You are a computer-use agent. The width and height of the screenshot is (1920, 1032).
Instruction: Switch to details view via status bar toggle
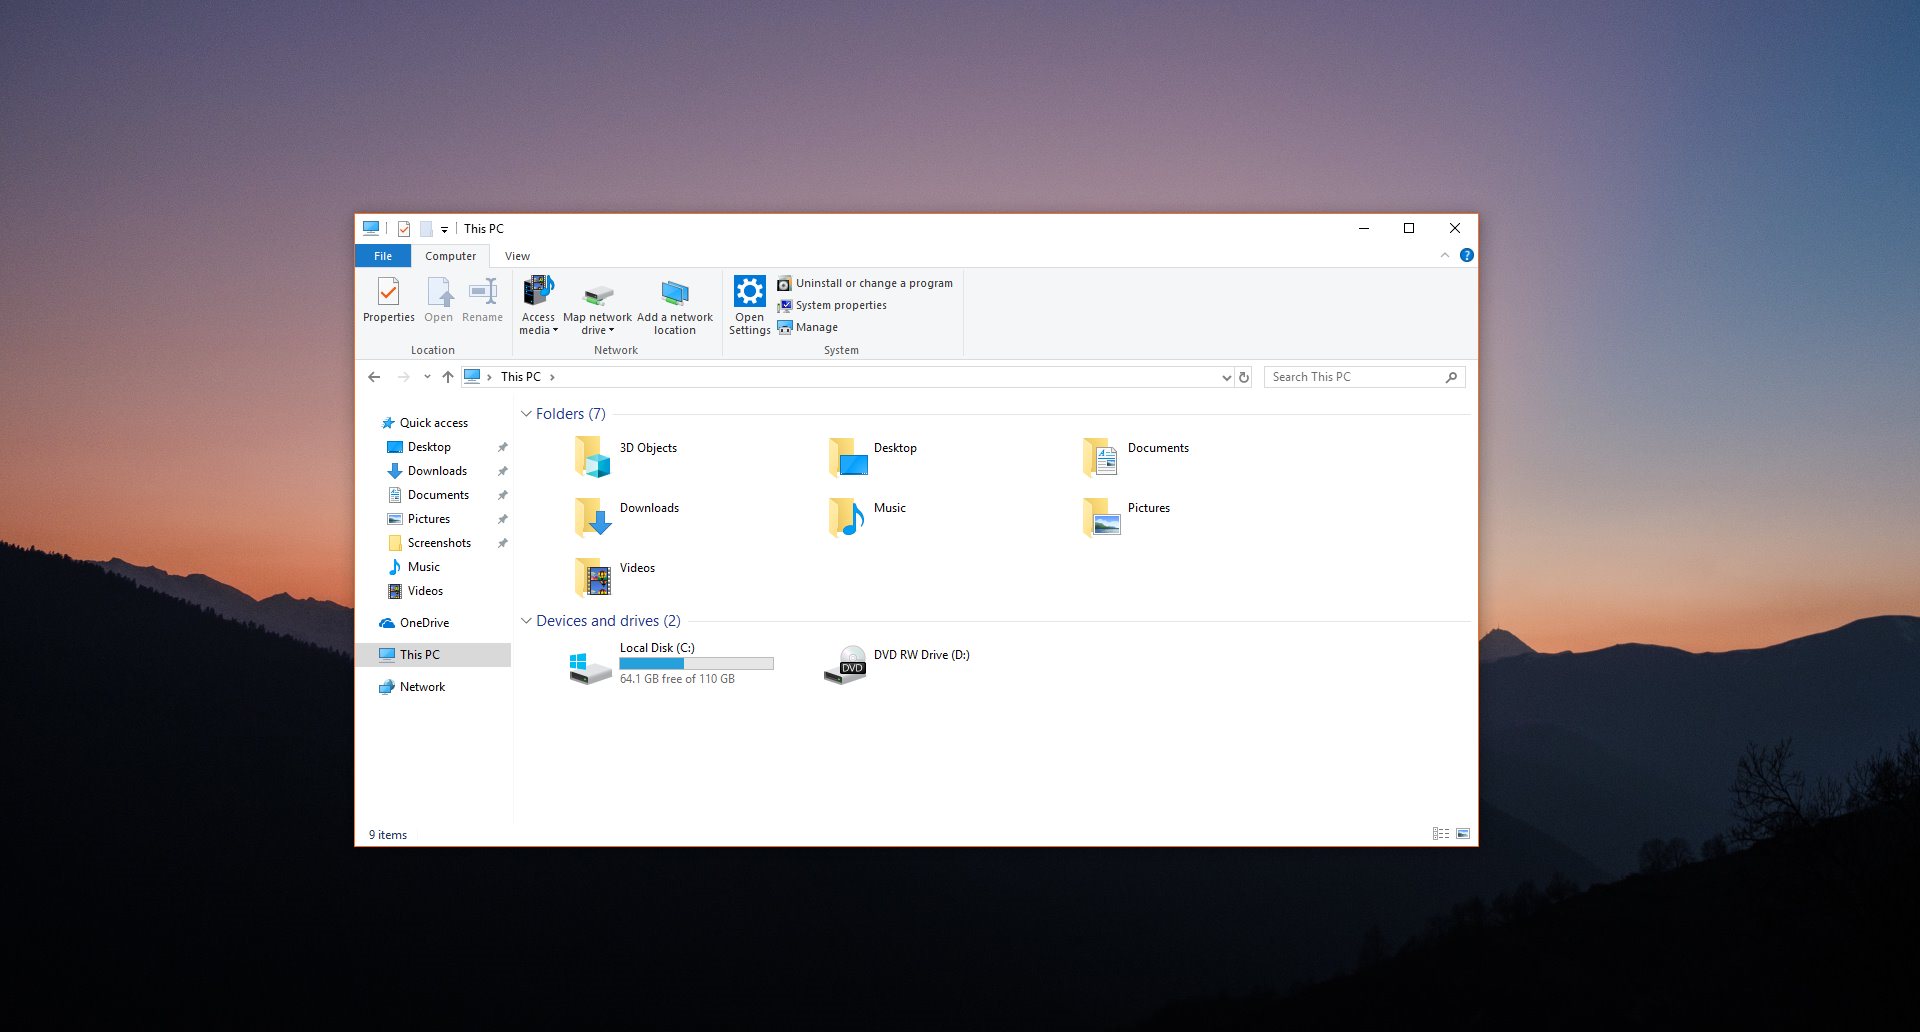coord(1440,833)
